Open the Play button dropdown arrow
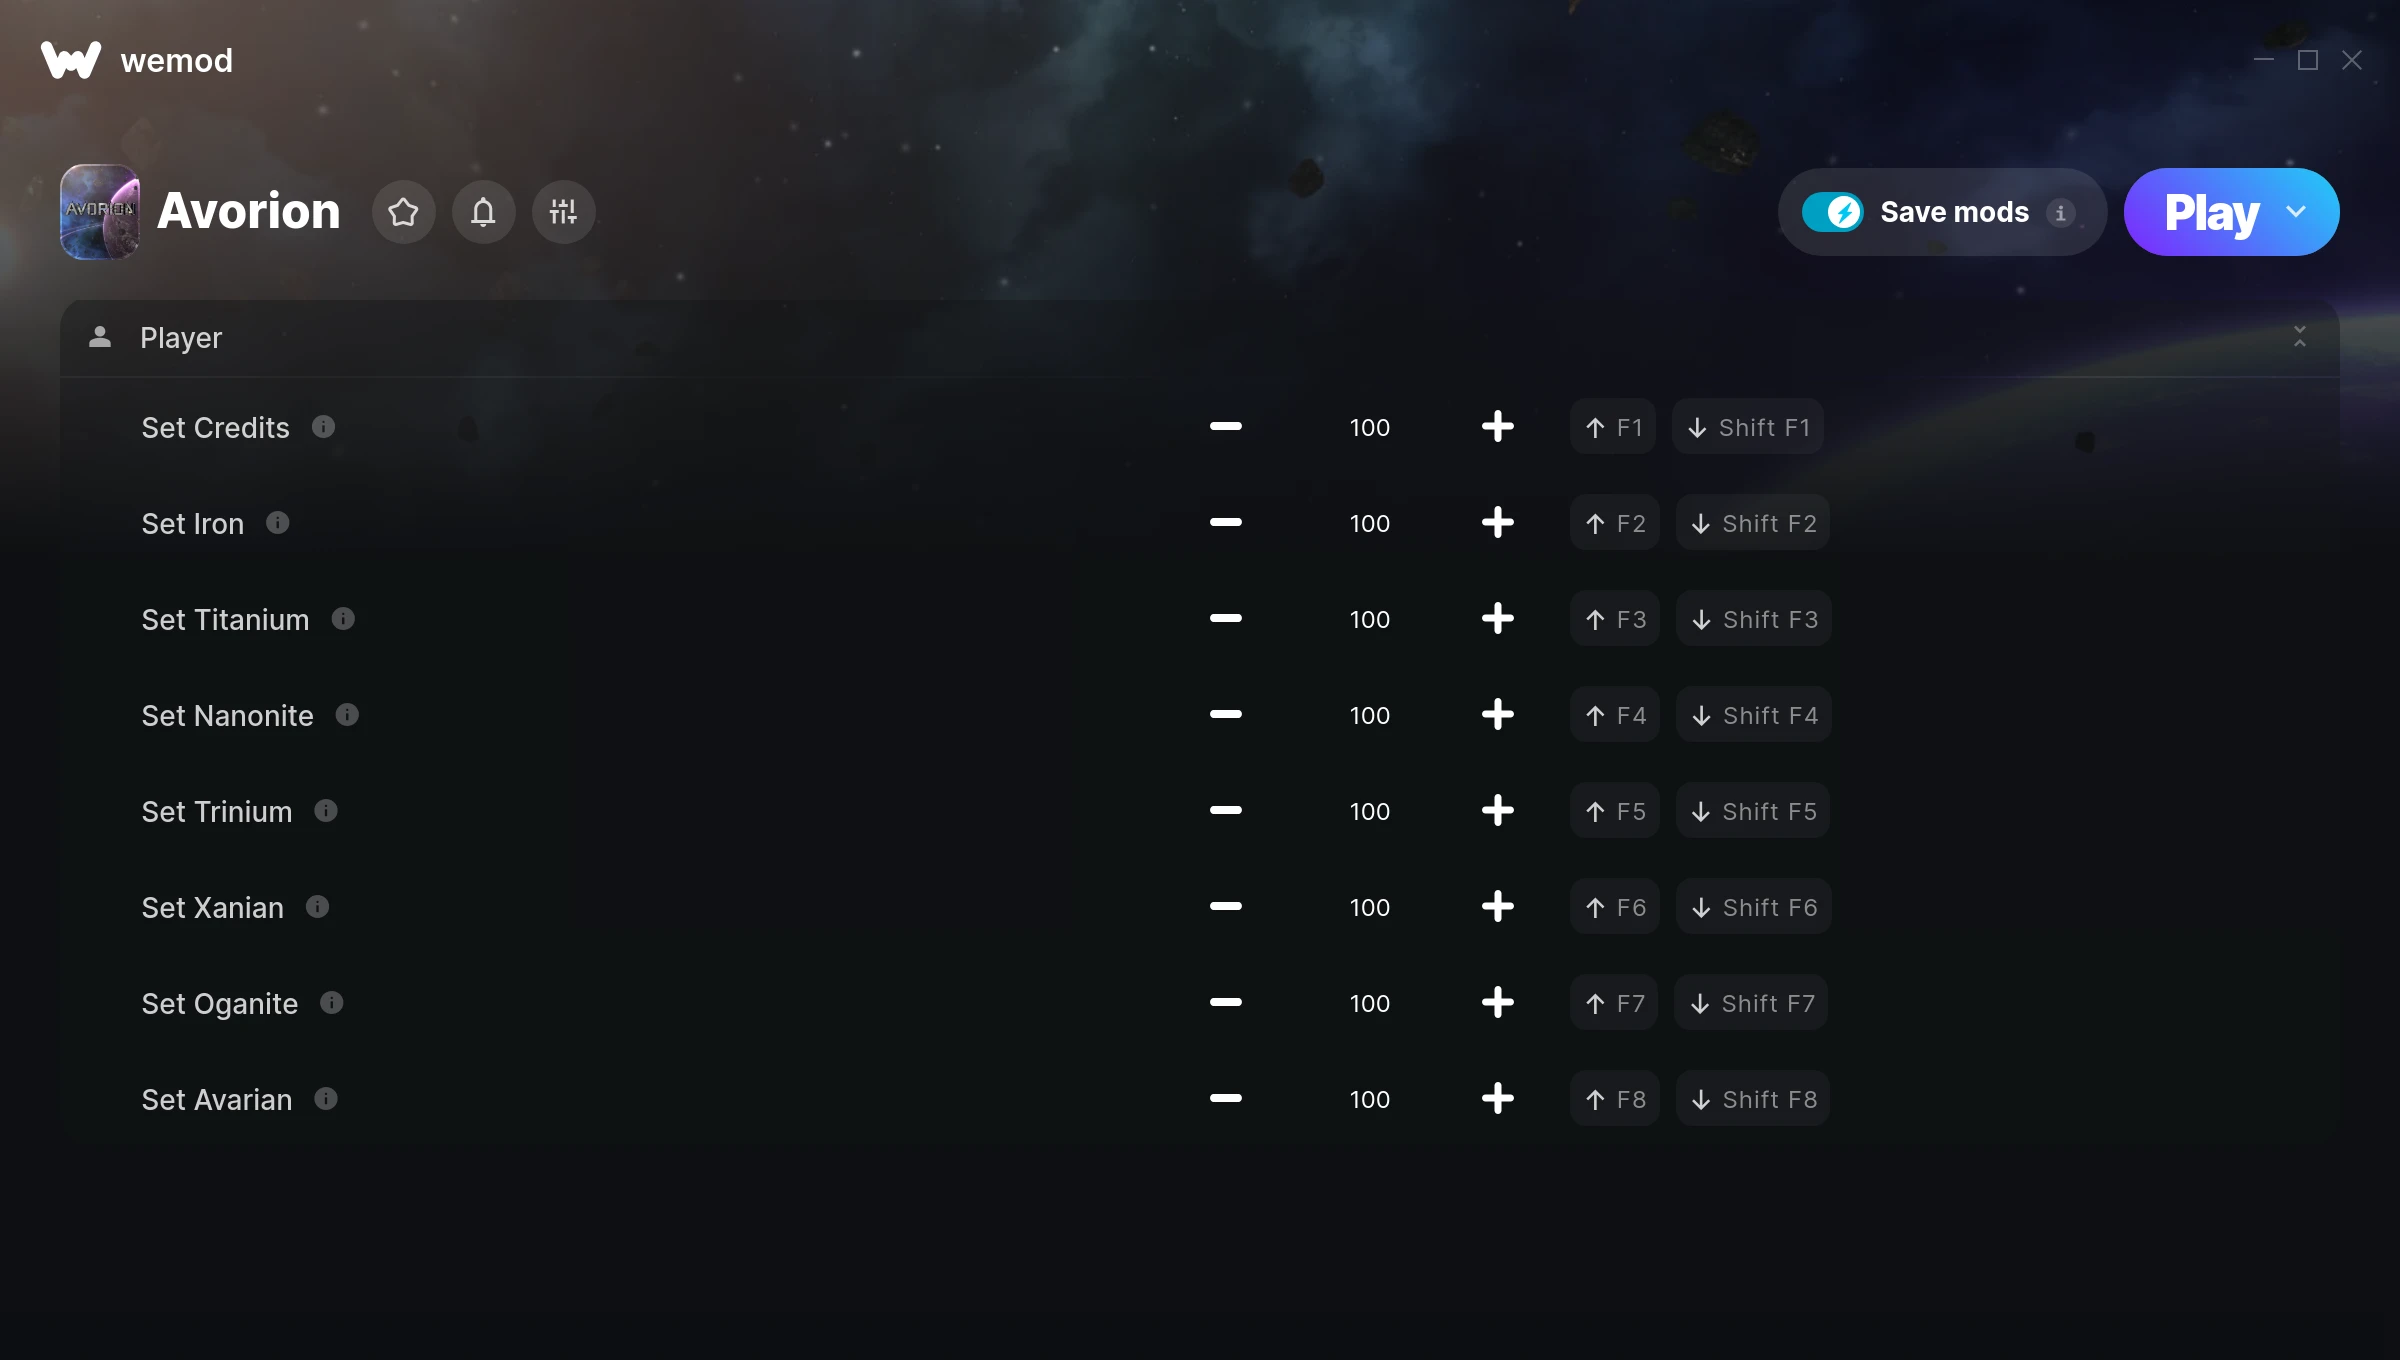 (x=2296, y=212)
